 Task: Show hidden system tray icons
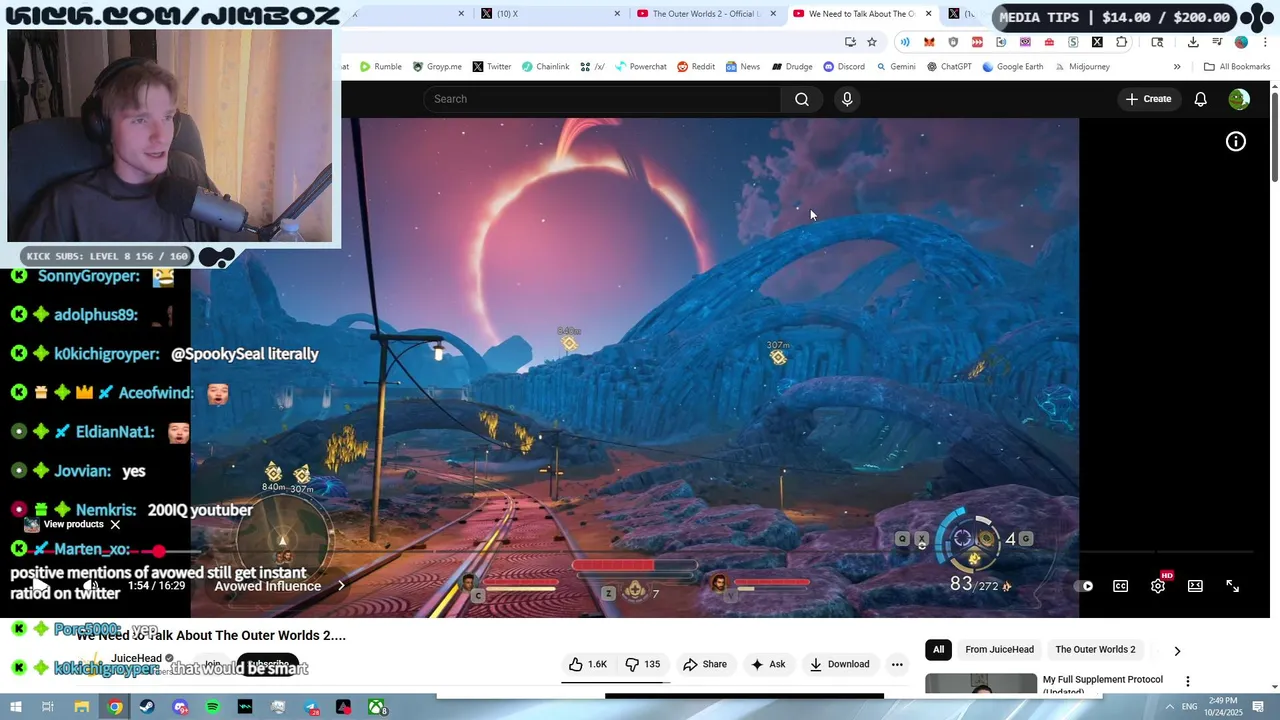pyautogui.click(x=1169, y=707)
